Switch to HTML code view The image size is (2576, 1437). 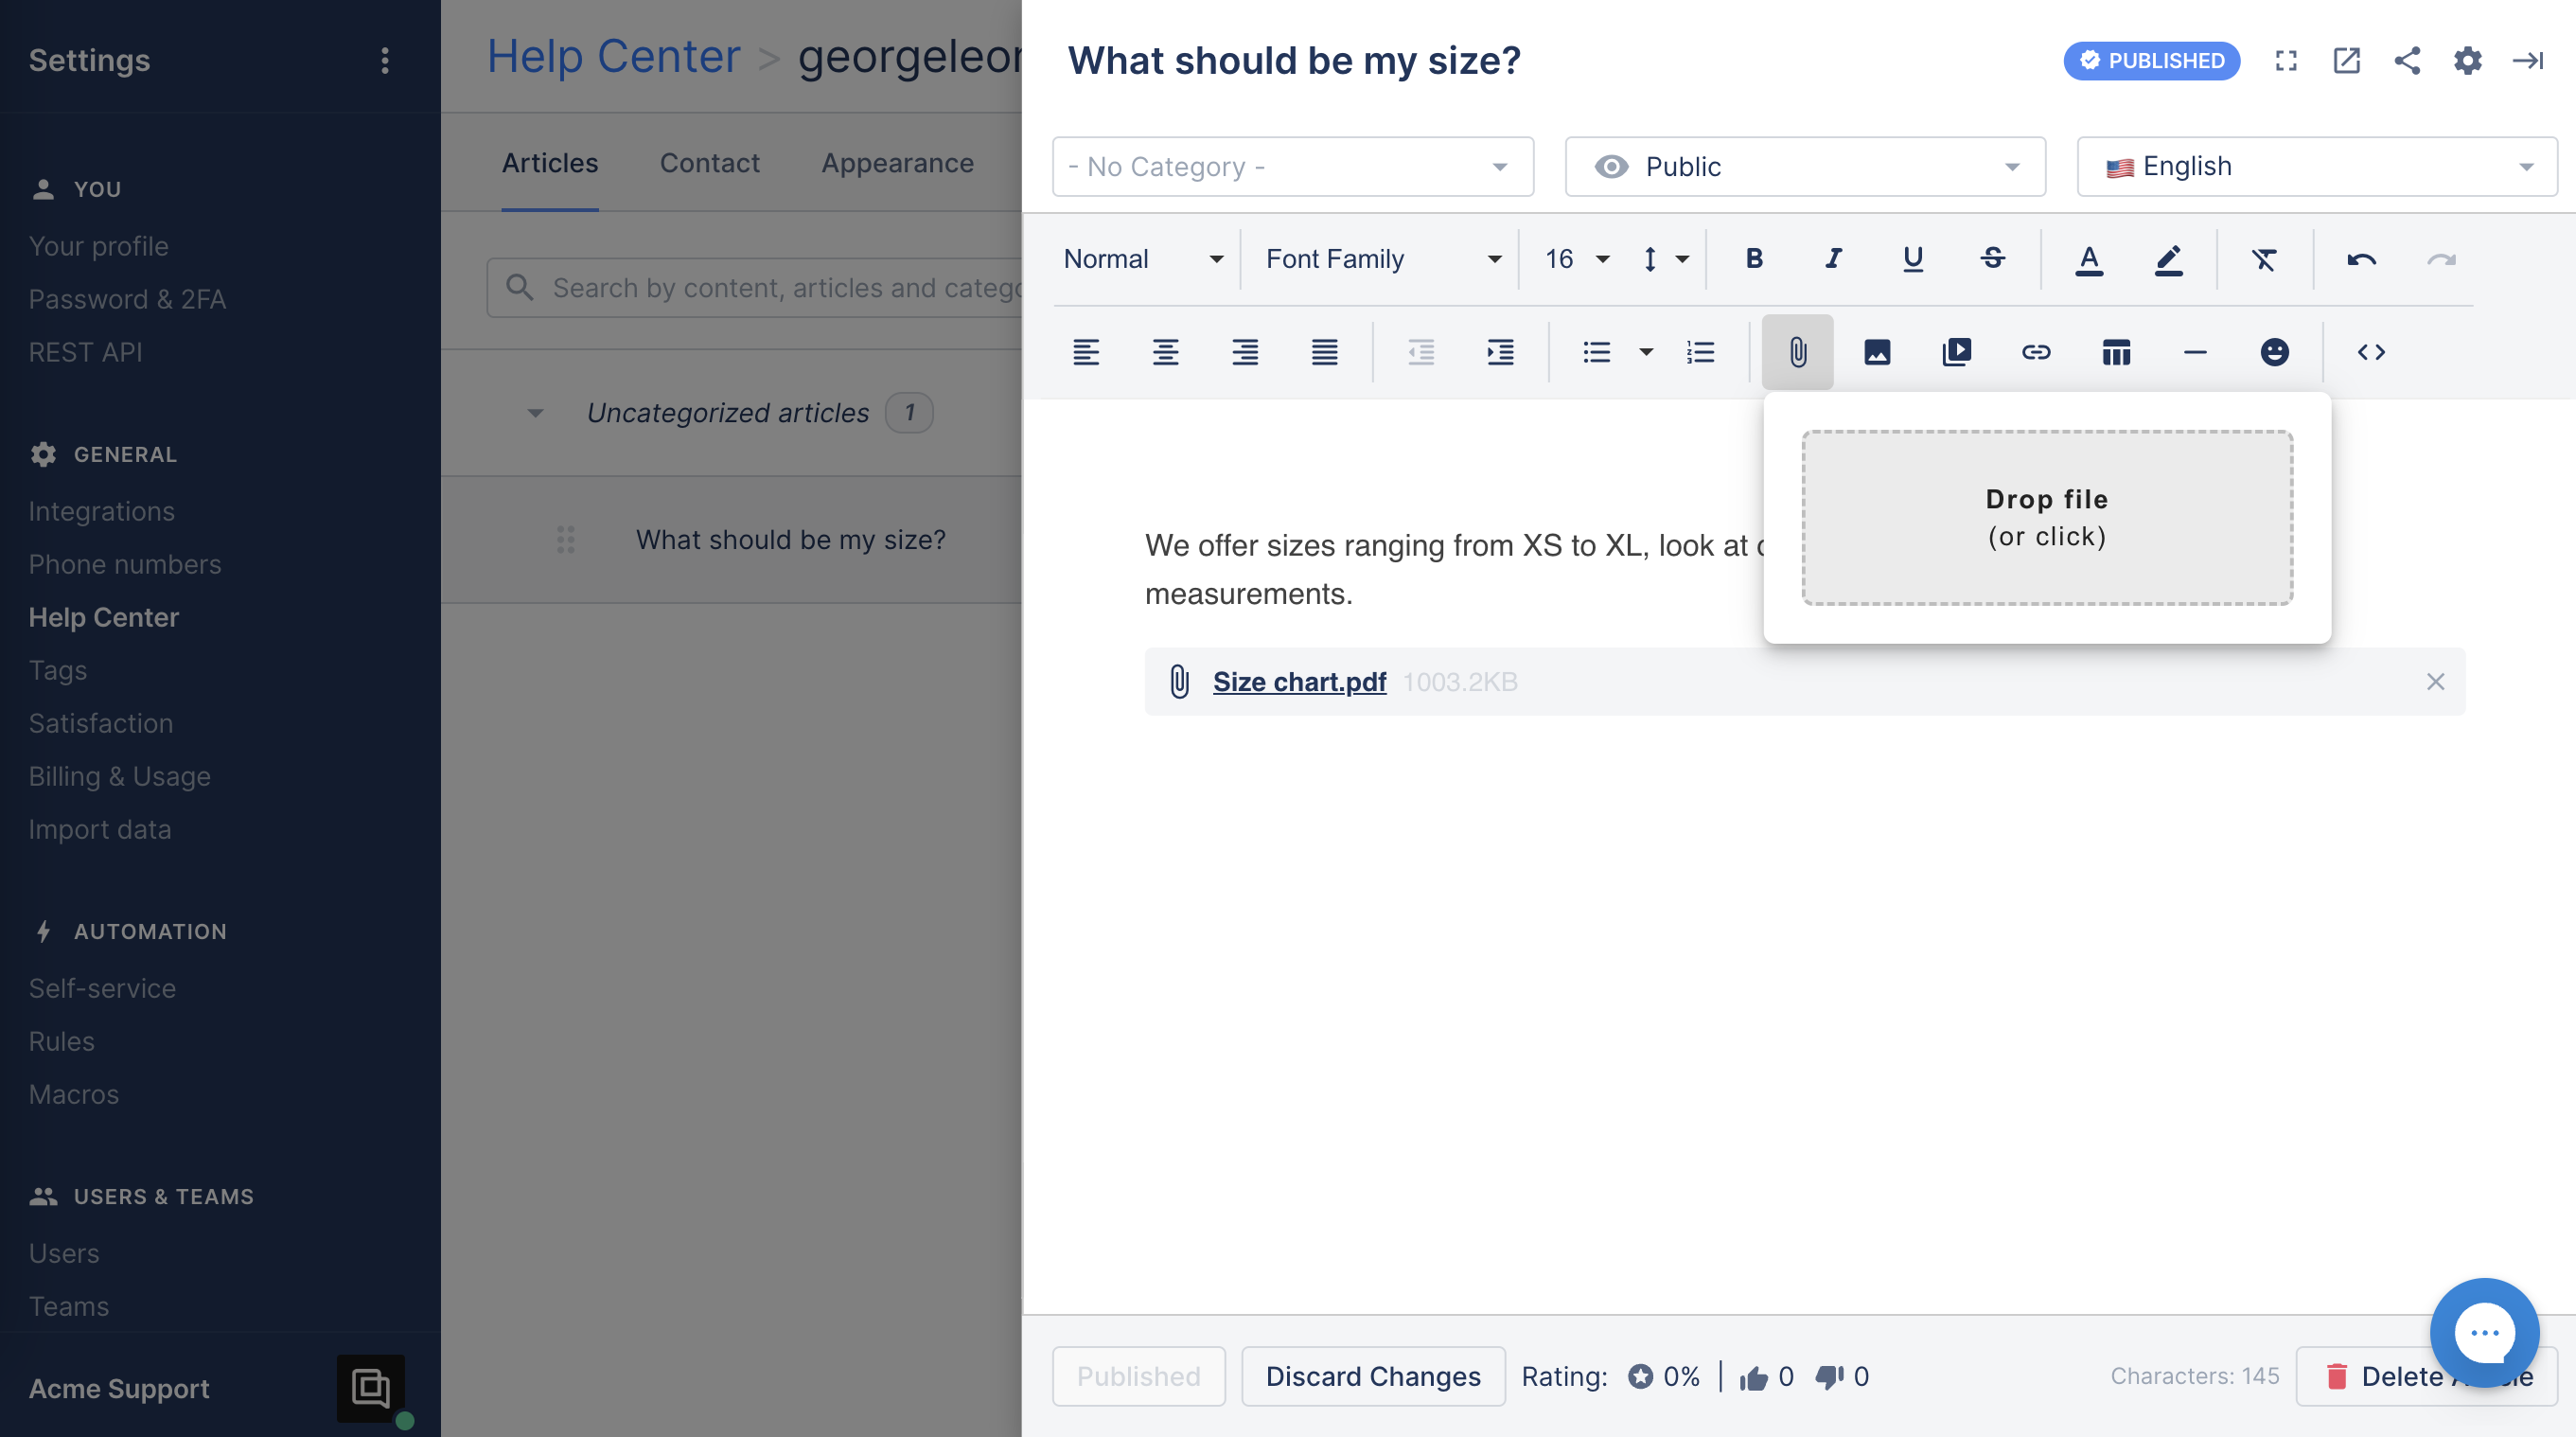coord(2371,352)
